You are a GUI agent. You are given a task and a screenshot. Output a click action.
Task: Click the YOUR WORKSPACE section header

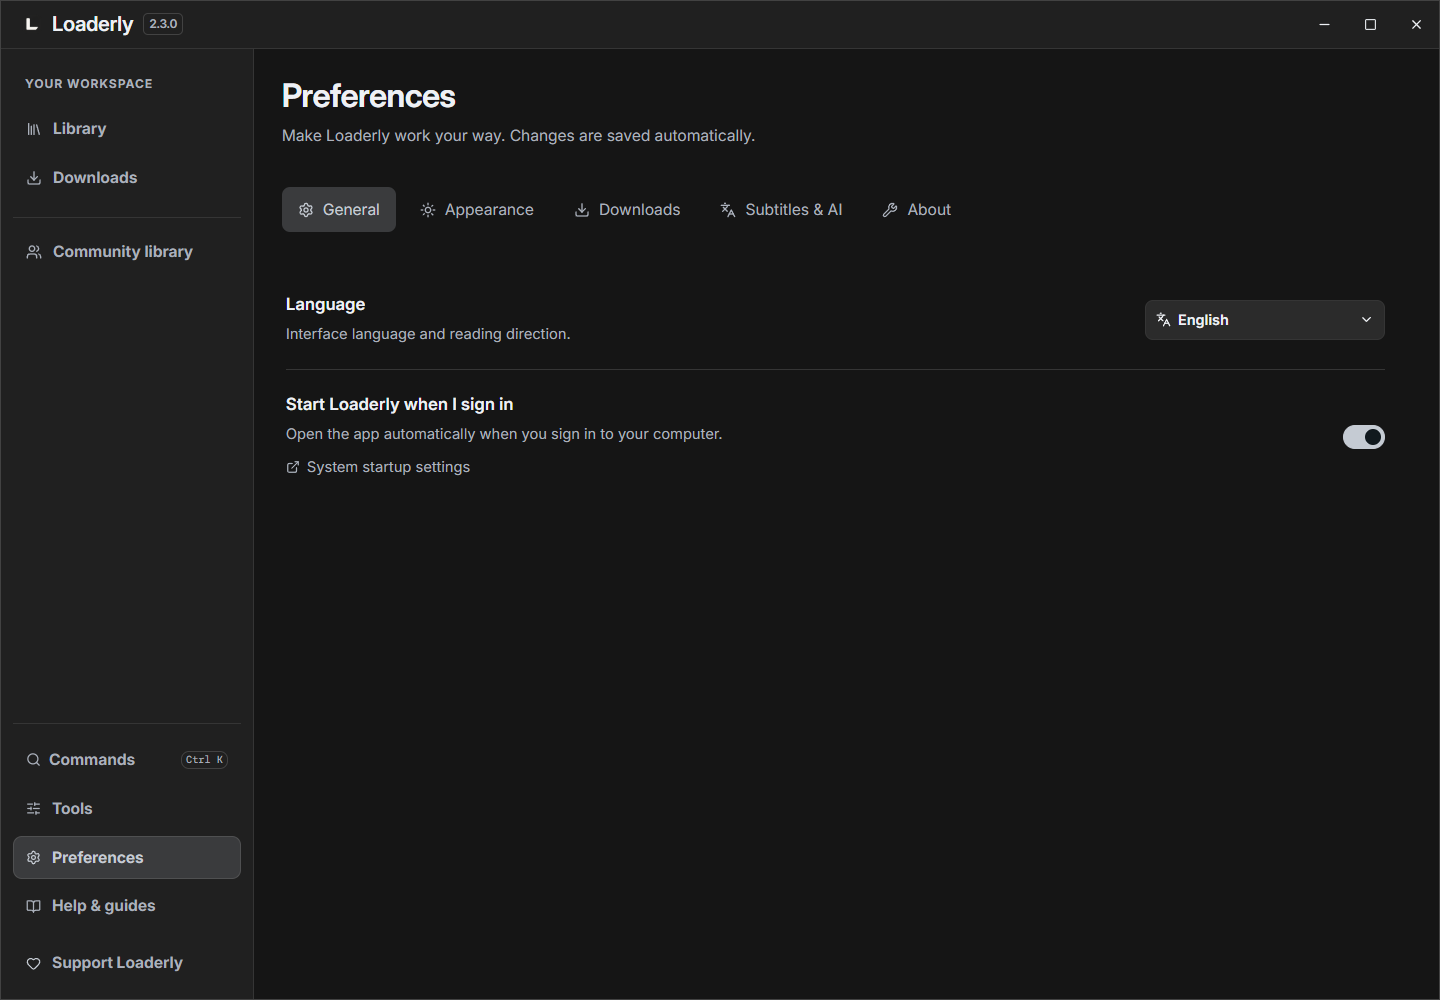[x=89, y=84]
